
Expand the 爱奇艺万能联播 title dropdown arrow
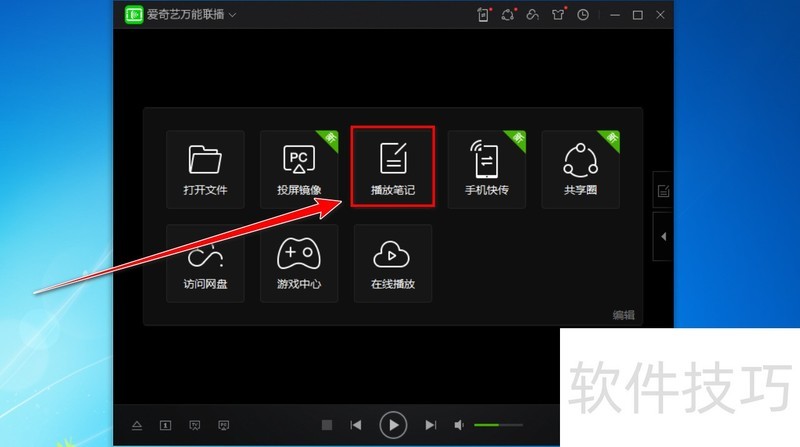click(233, 15)
